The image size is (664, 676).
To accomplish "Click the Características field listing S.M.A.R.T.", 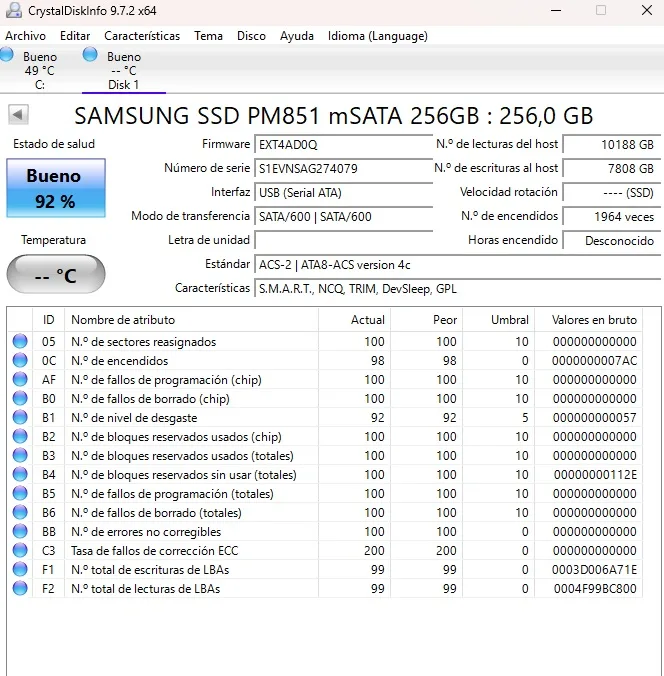I will click(458, 289).
